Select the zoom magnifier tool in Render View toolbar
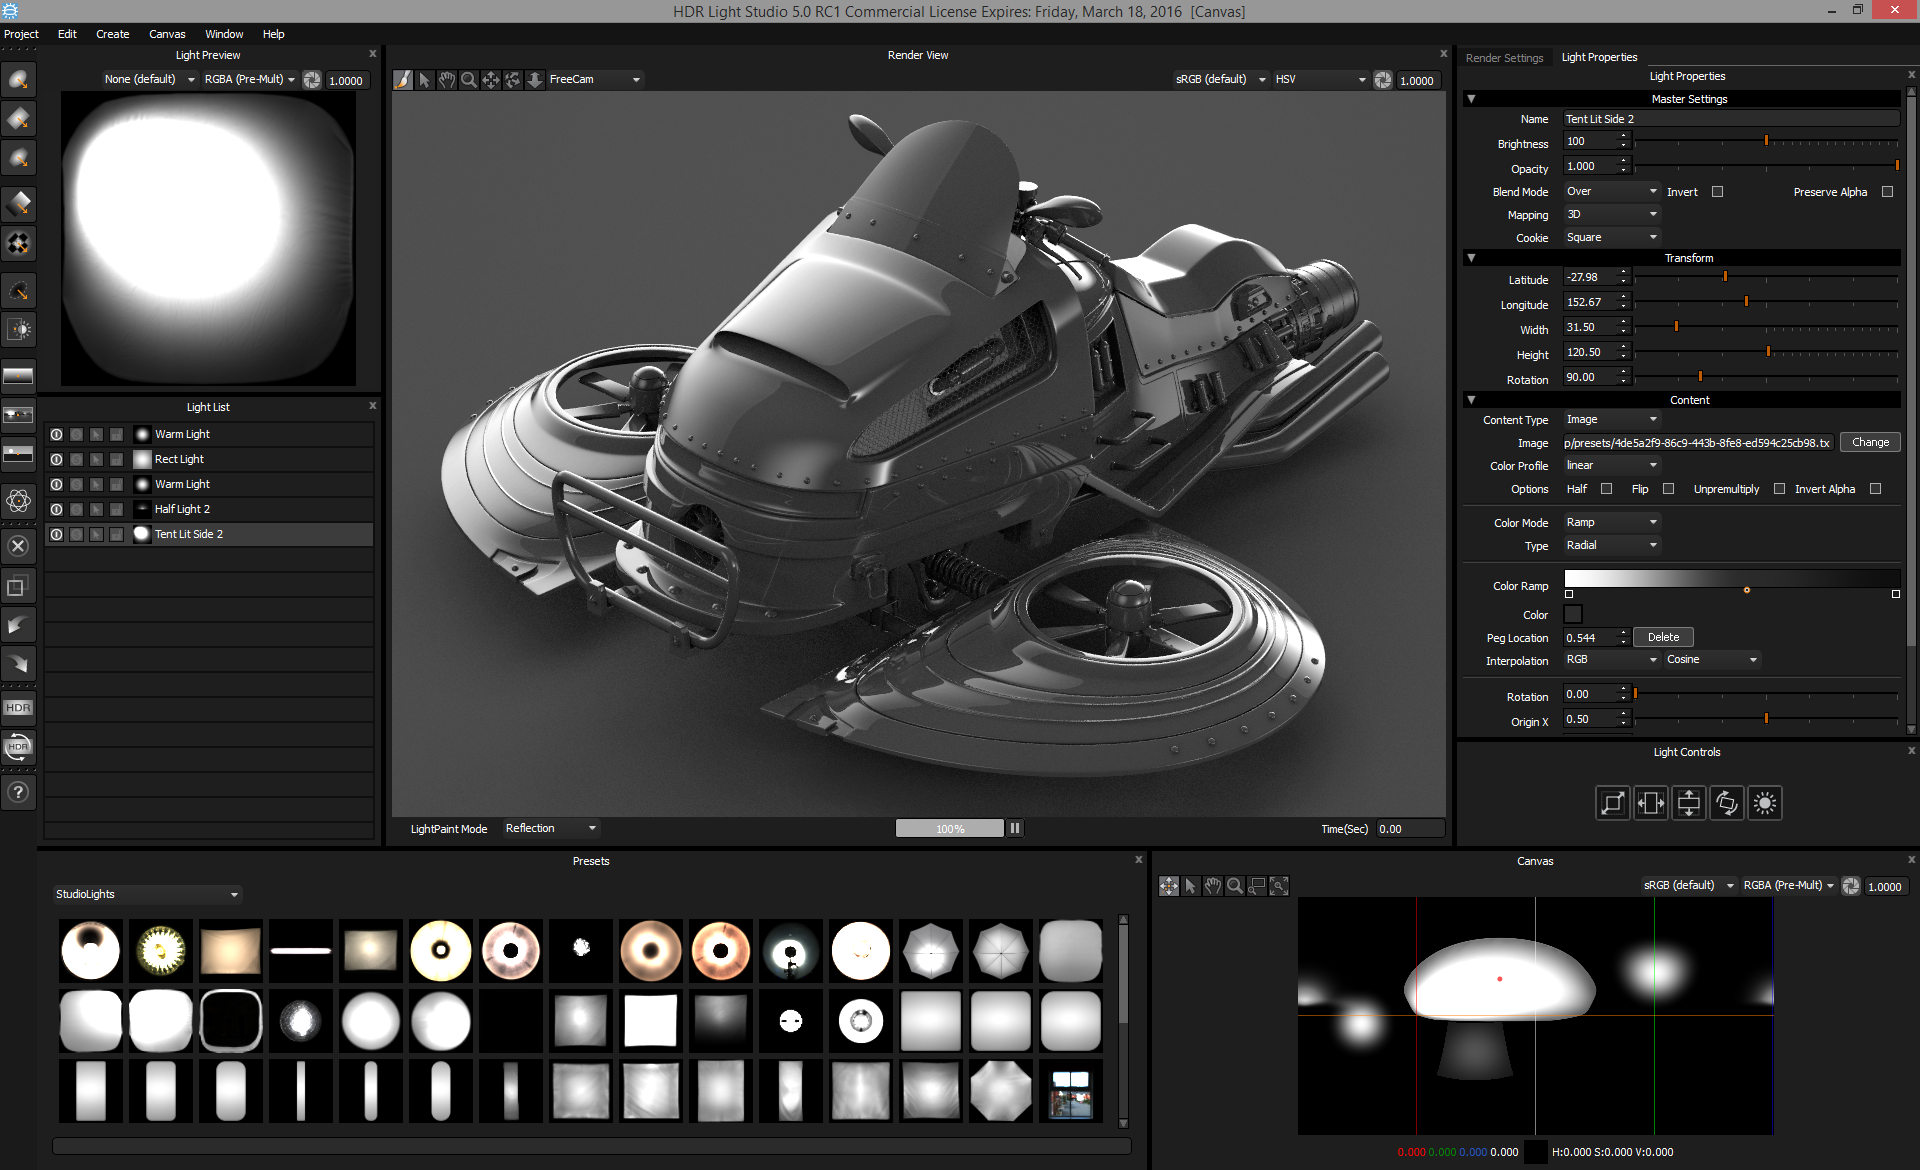1920x1170 pixels. (468, 80)
